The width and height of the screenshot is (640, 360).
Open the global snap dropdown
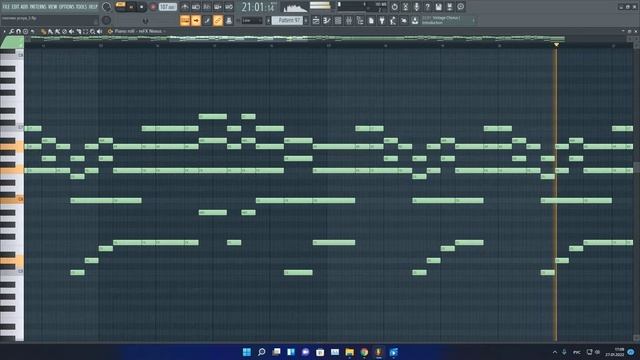[x=252, y=20]
